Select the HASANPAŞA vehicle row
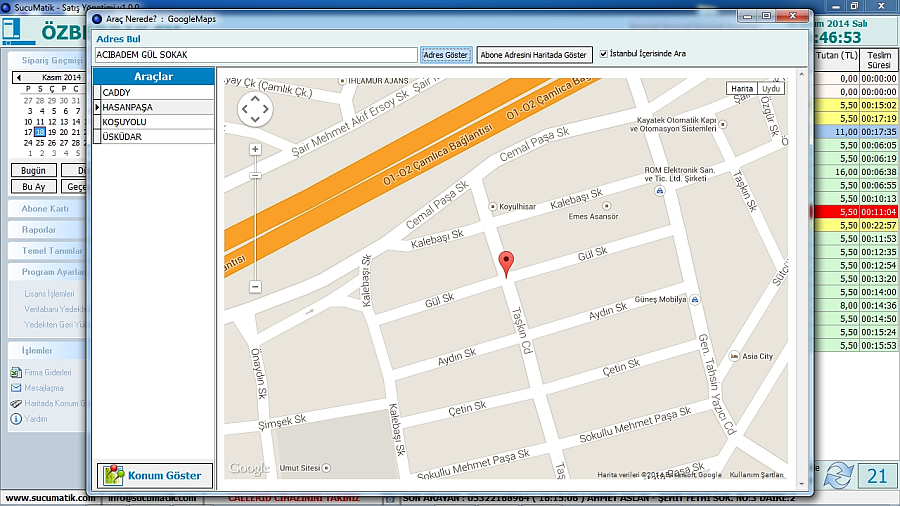 coord(154,107)
